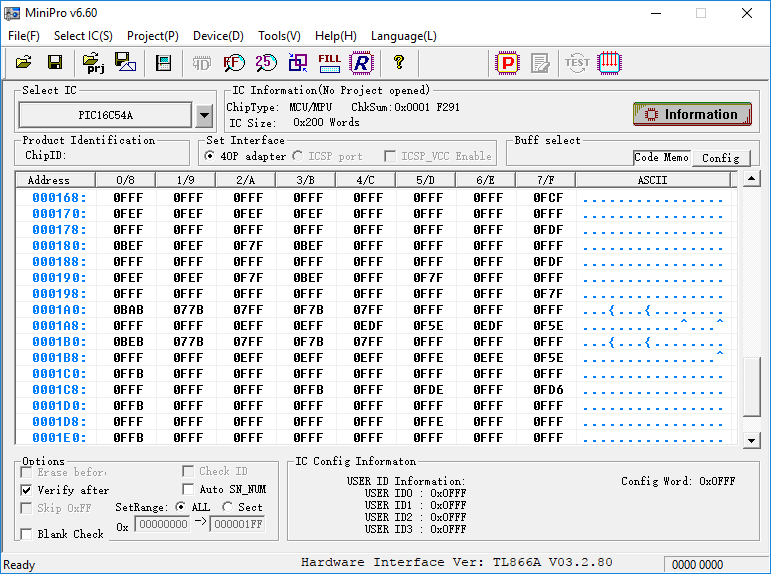Select the Sect range radio button
Viewport: 771px width, 574px height.
point(227,507)
